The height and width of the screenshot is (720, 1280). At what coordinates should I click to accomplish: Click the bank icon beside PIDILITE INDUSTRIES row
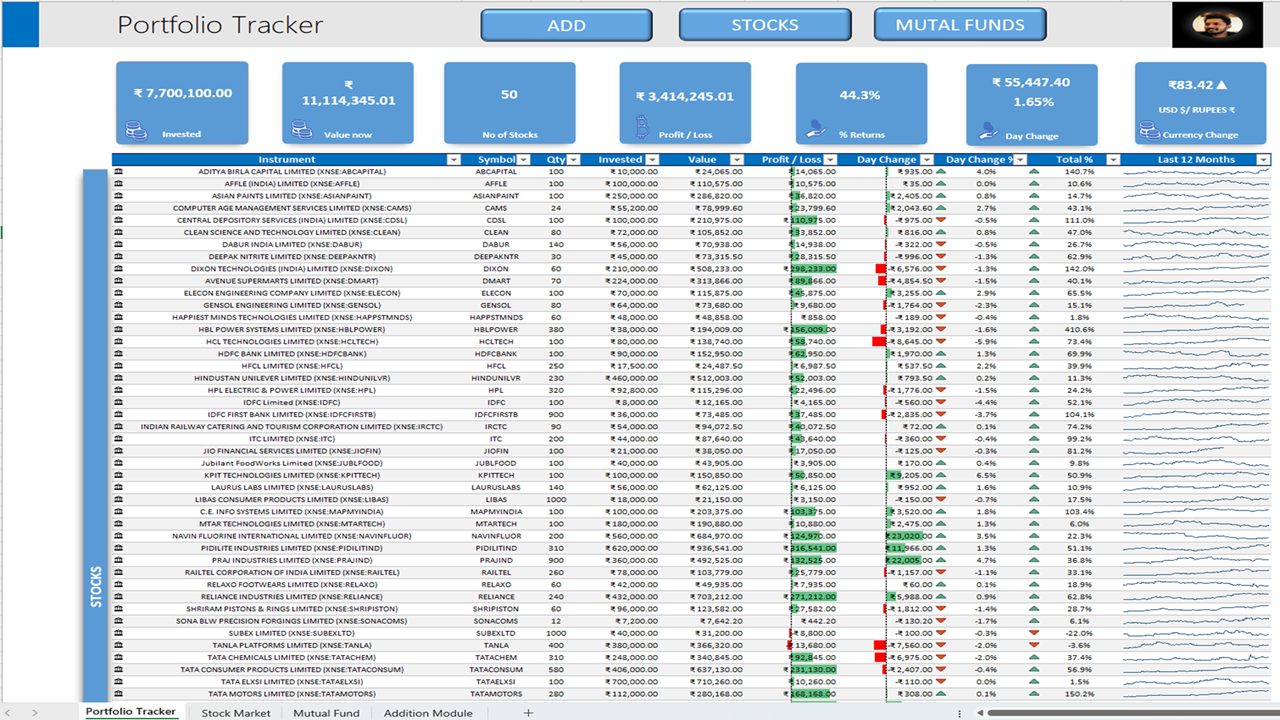119,548
